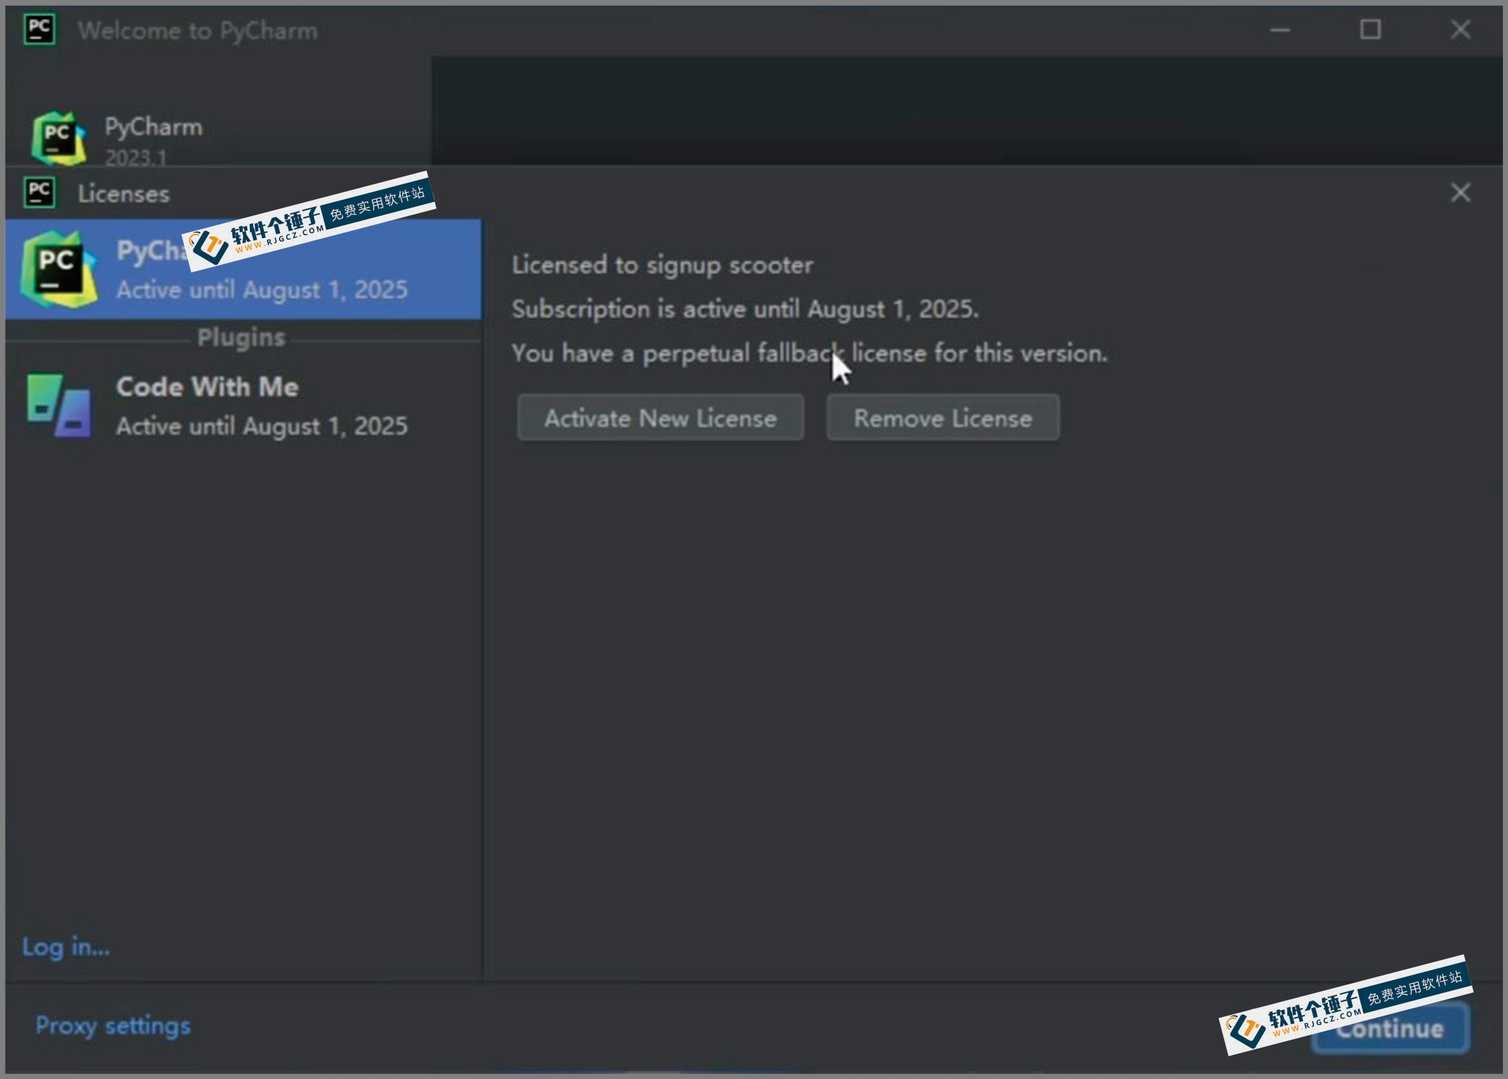Click the Activate New License button
The height and width of the screenshot is (1079, 1508).
[660, 418]
